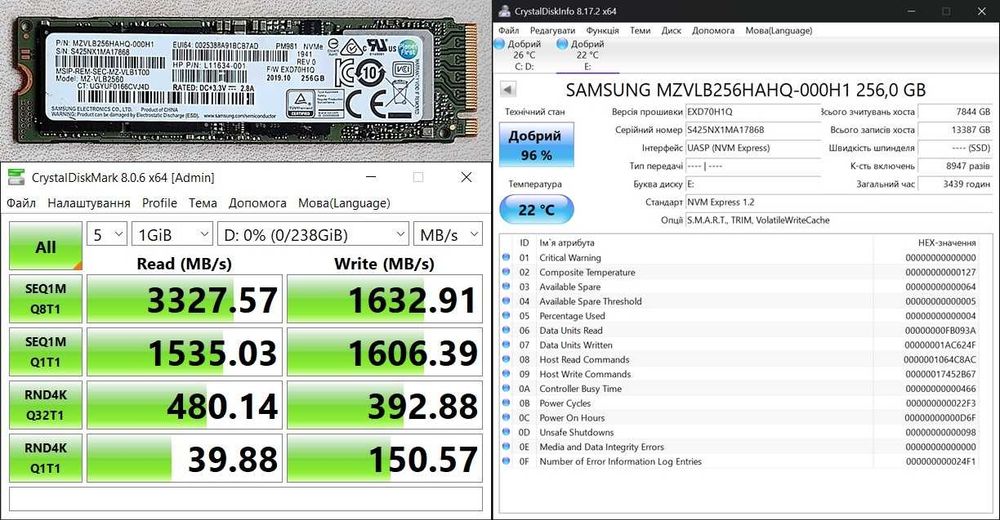Click the CrystalDiskInfo app icon in title bar
Viewport: 1000px width, 520px height.
point(504,11)
